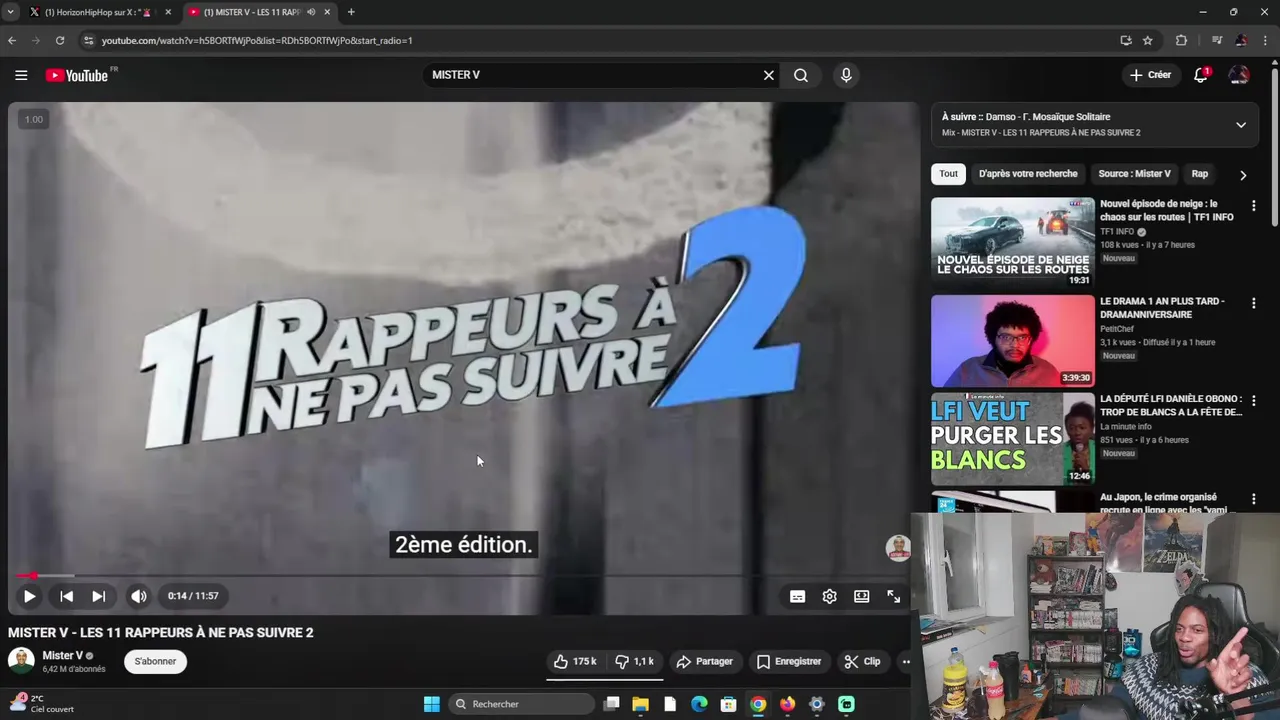Skip to the next video
The height and width of the screenshot is (720, 1280).
pyautogui.click(x=98, y=596)
